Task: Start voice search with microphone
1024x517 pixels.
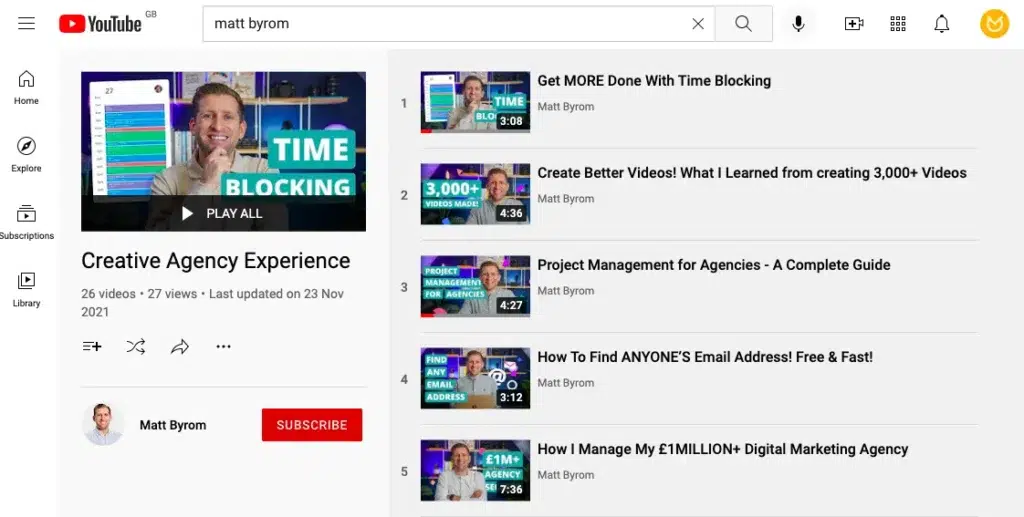Action: coord(798,24)
